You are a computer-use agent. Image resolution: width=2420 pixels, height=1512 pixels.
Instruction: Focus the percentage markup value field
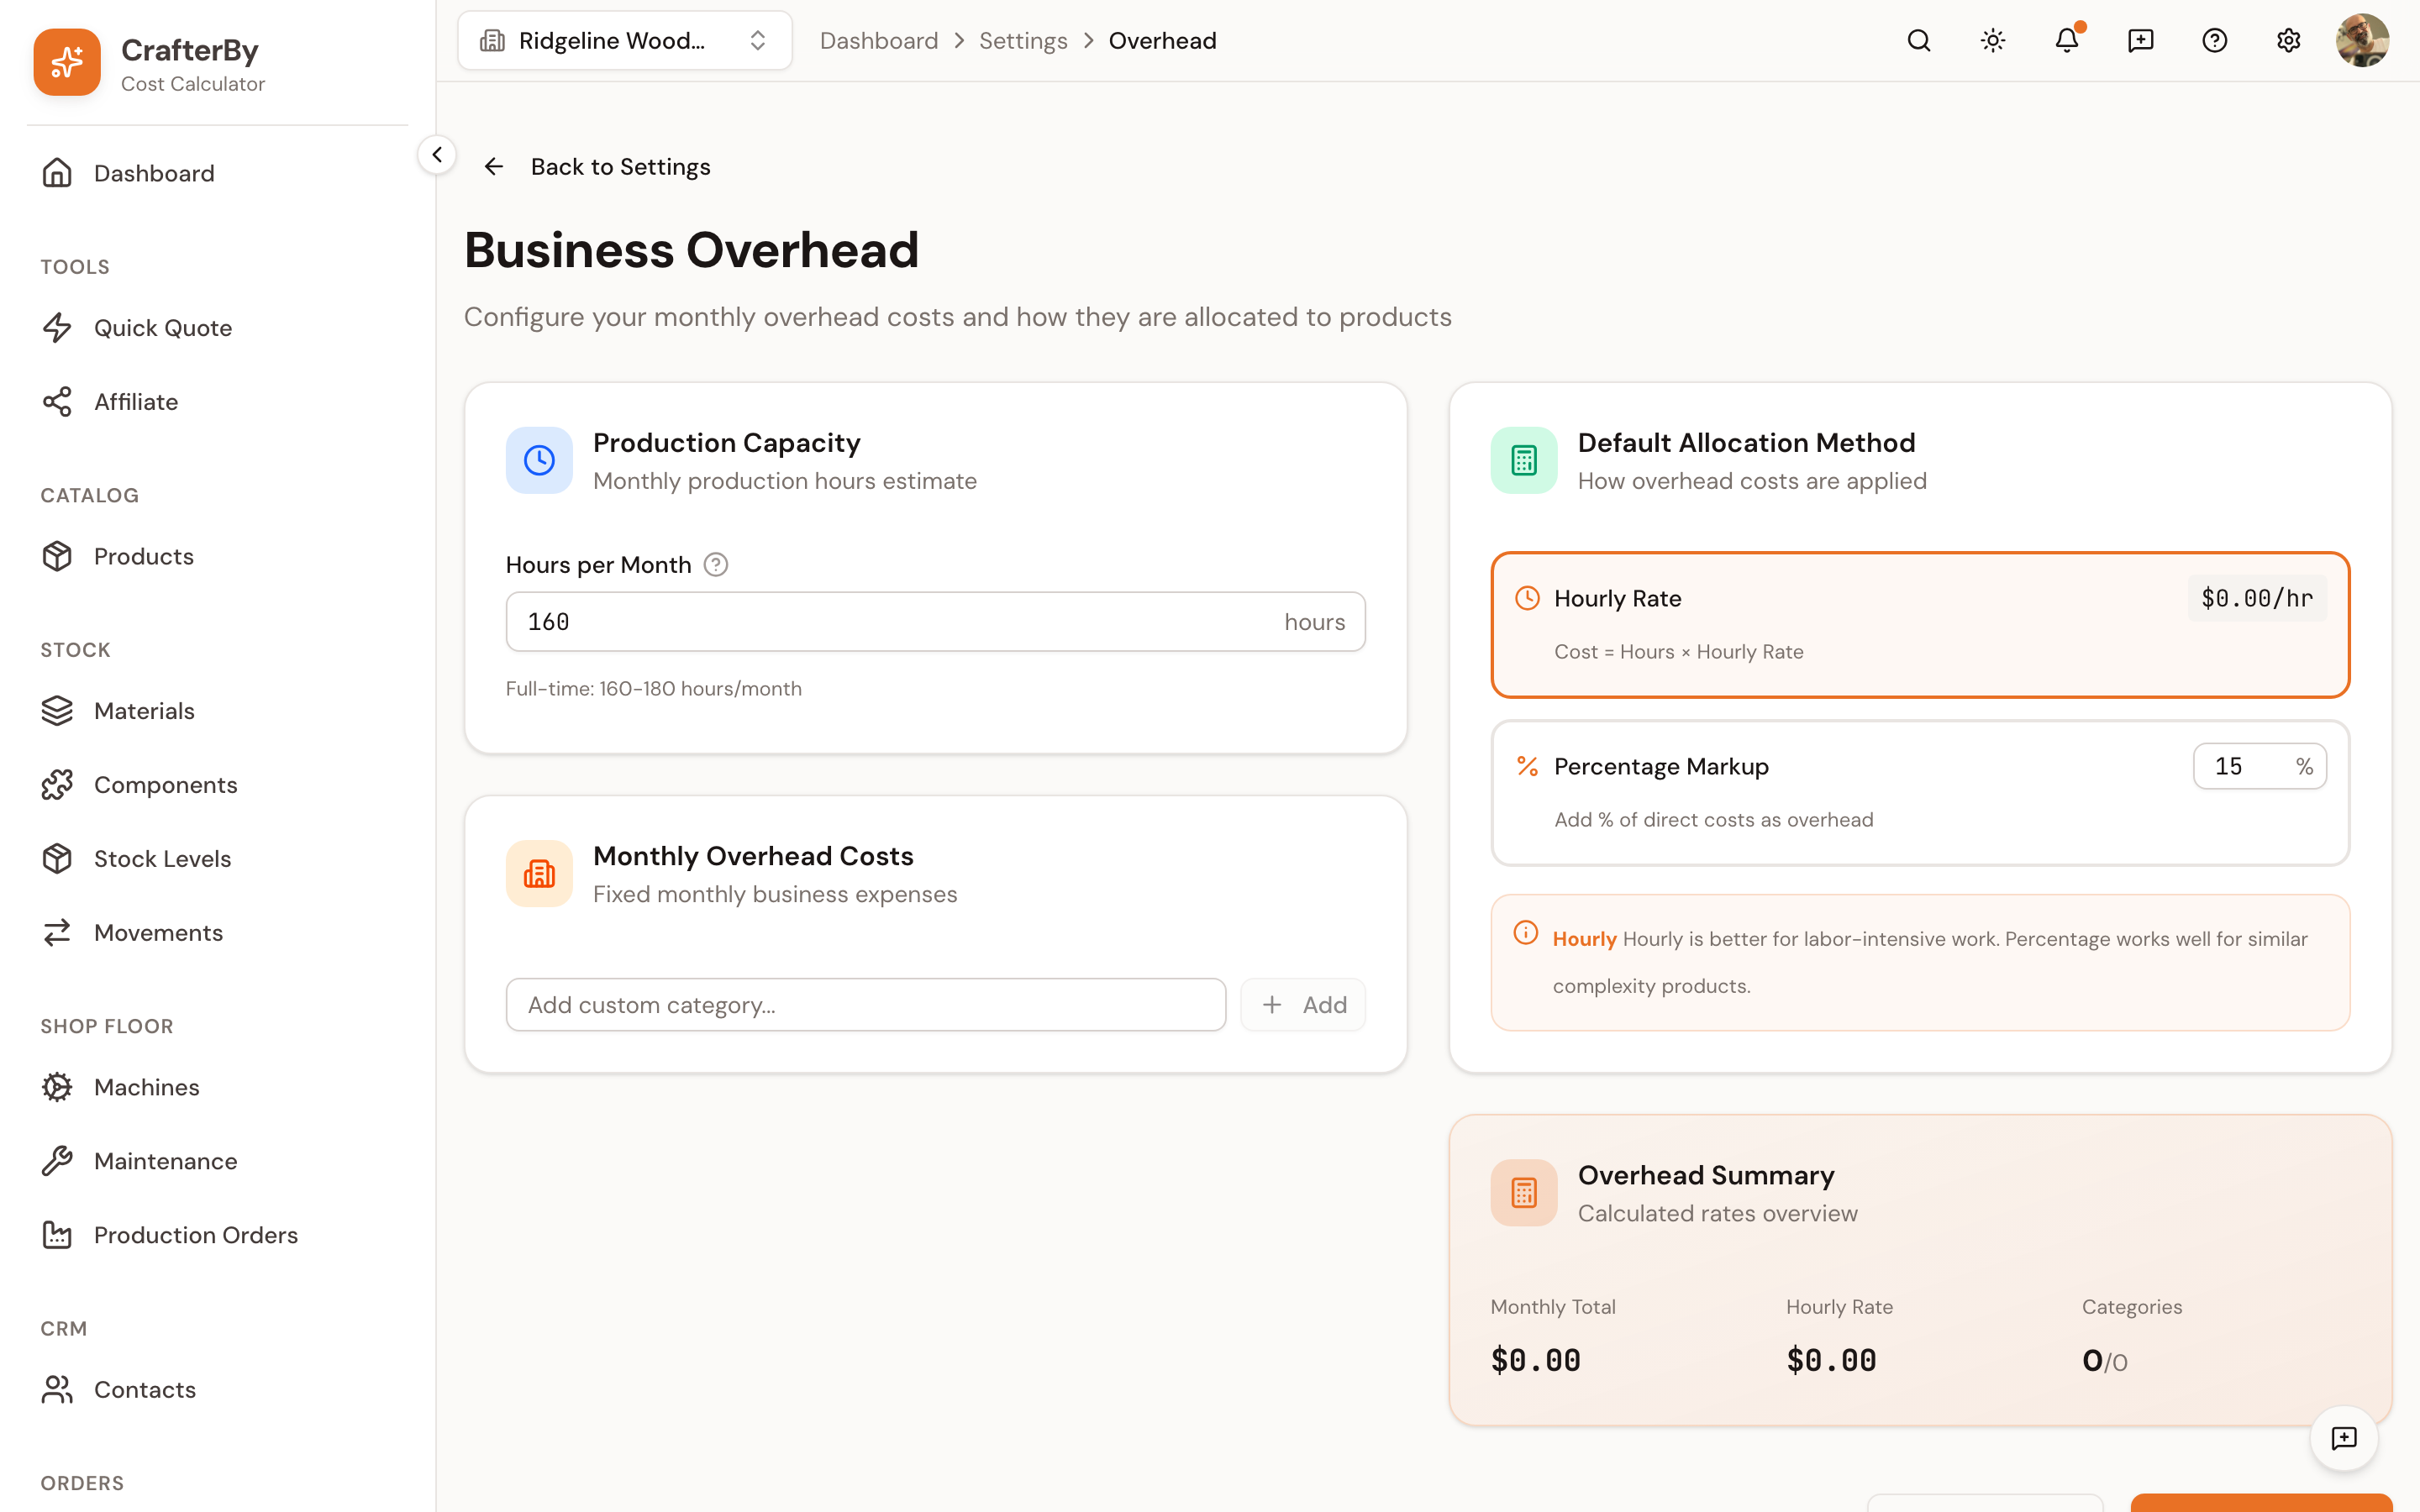[2260, 766]
